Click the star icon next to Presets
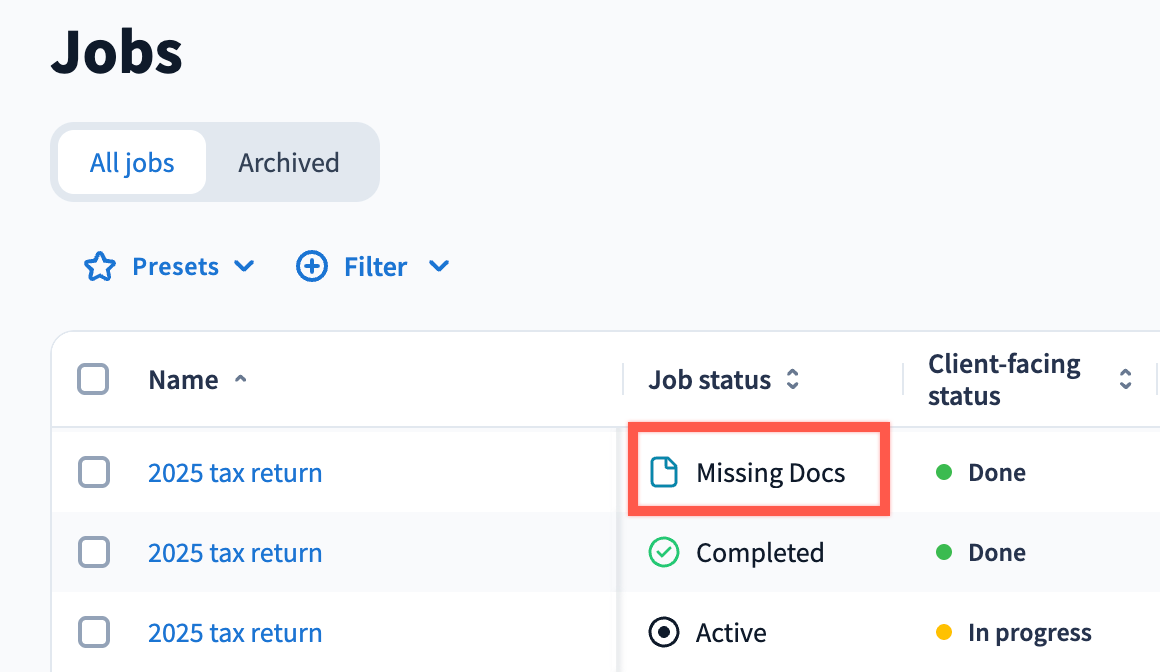1160x672 pixels. (x=99, y=267)
